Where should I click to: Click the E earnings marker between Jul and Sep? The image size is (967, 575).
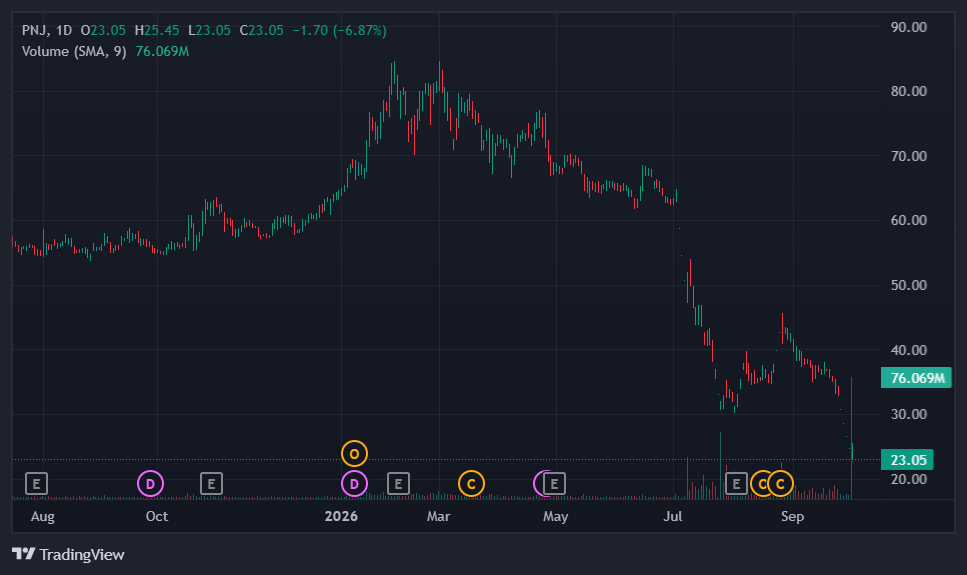(x=736, y=484)
